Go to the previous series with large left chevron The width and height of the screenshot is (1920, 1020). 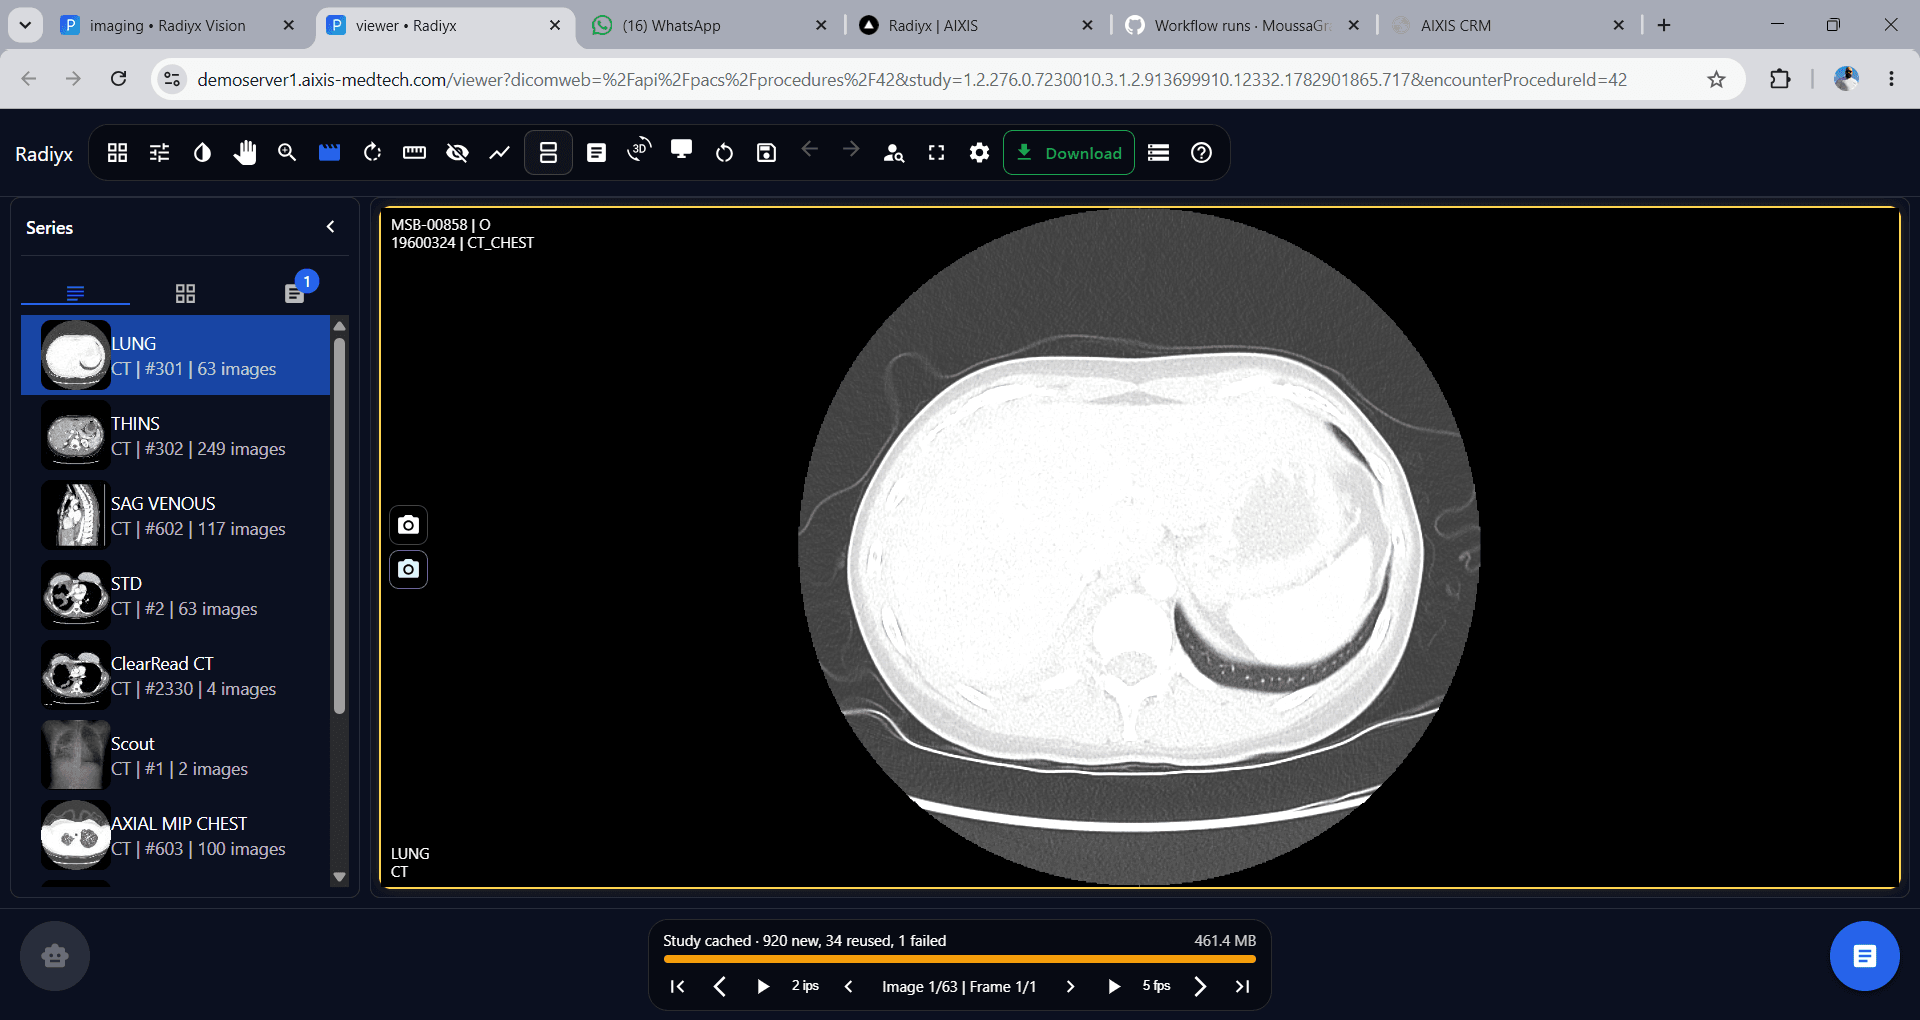(719, 986)
